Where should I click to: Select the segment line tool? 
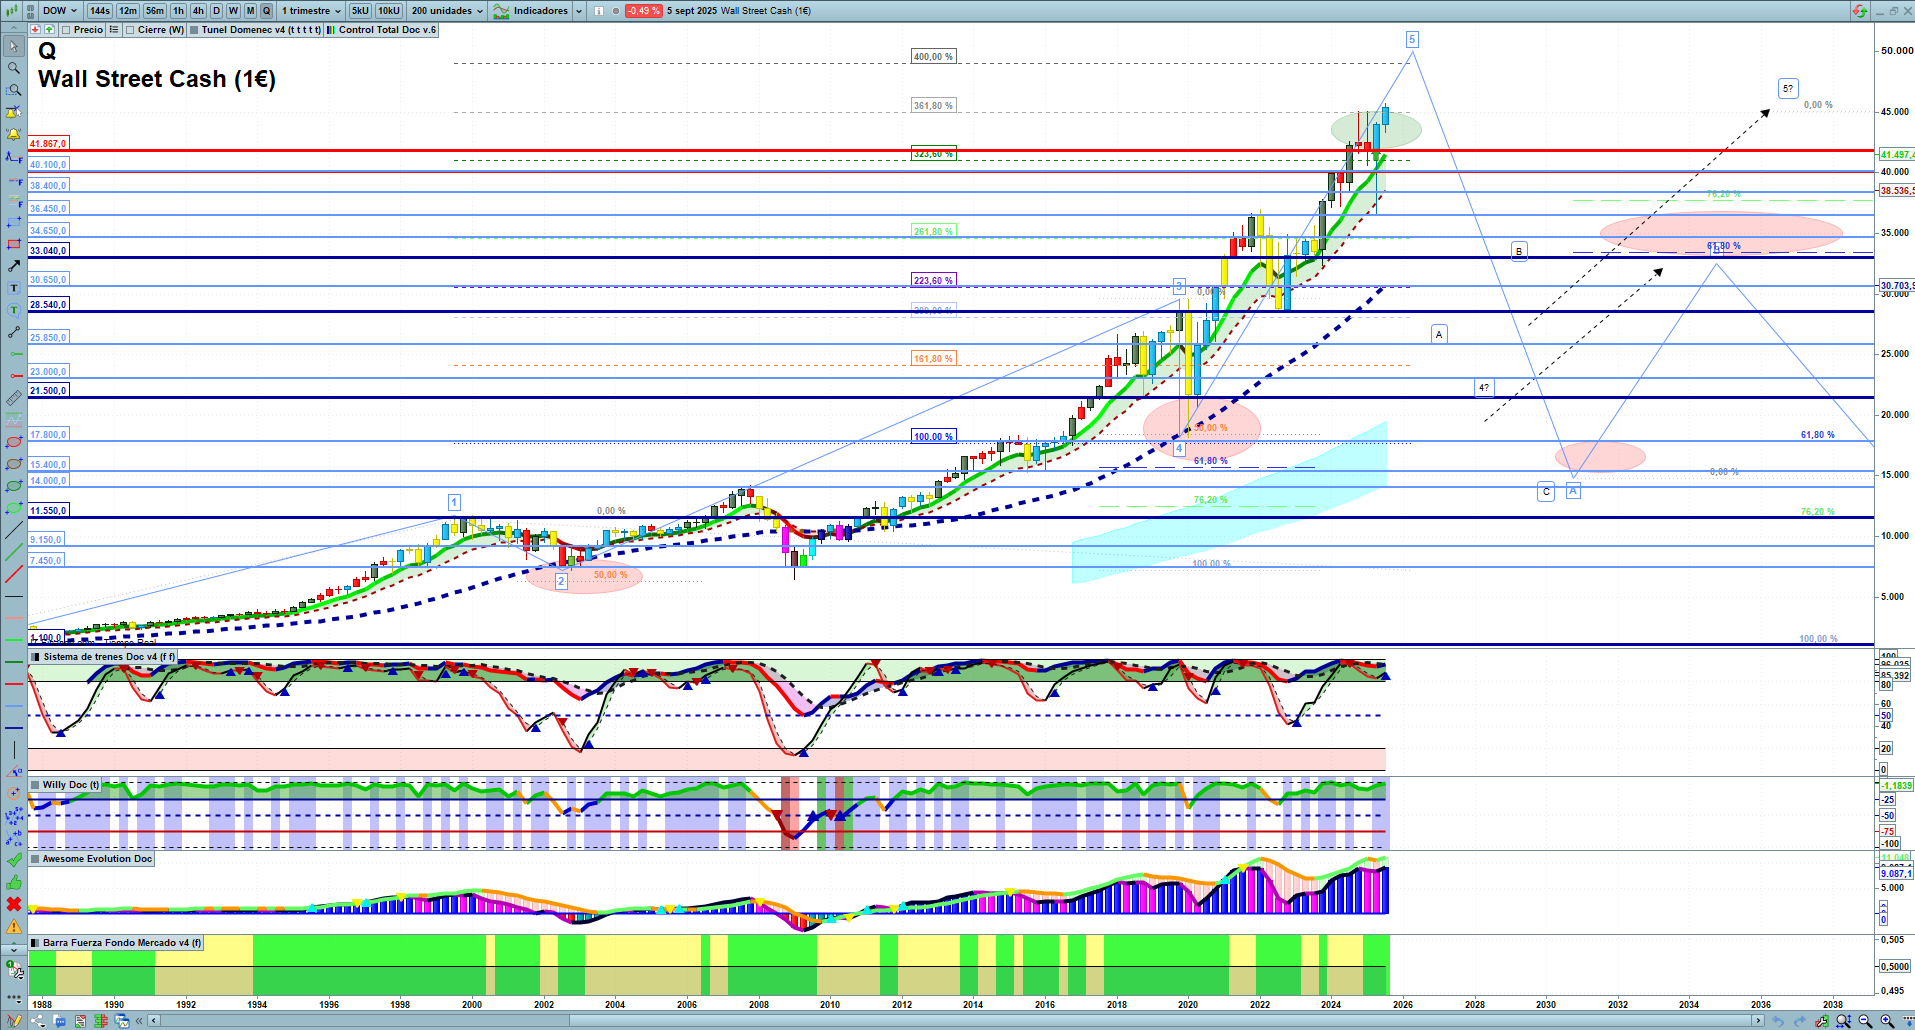13,332
